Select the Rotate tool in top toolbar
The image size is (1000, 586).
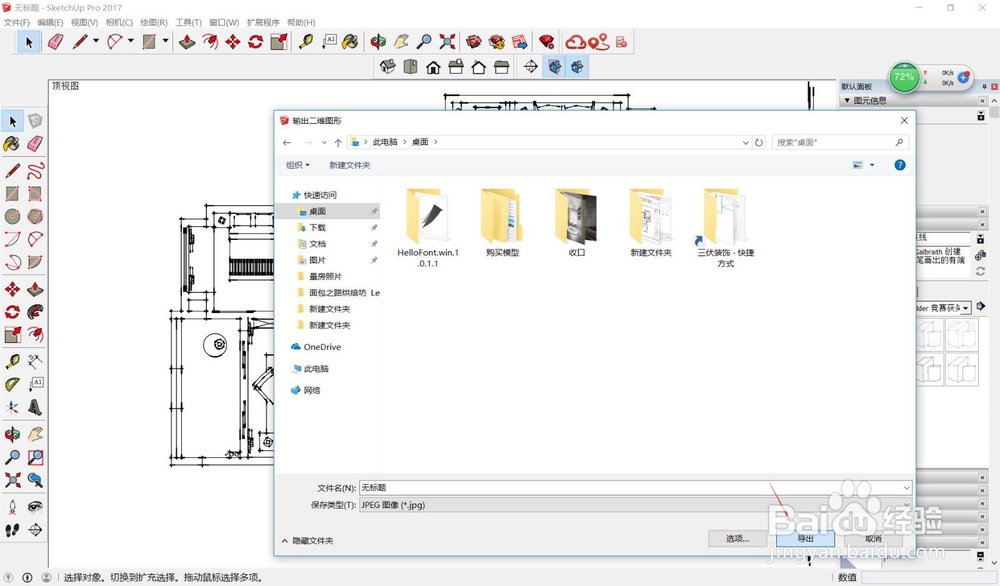coord(256,42)
